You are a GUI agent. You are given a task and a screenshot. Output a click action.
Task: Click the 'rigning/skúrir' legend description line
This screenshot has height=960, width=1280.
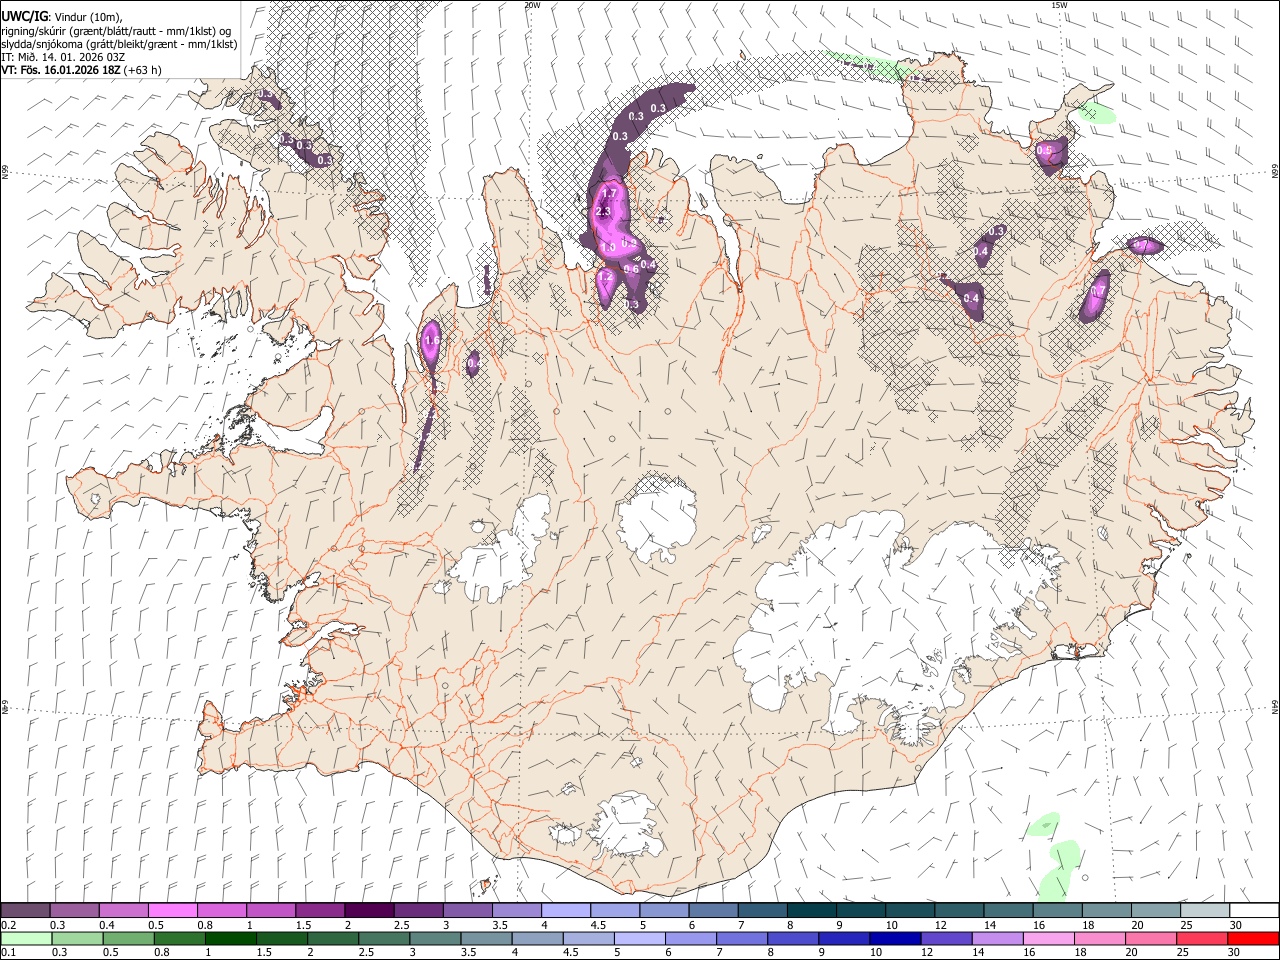tap(117, 30)
